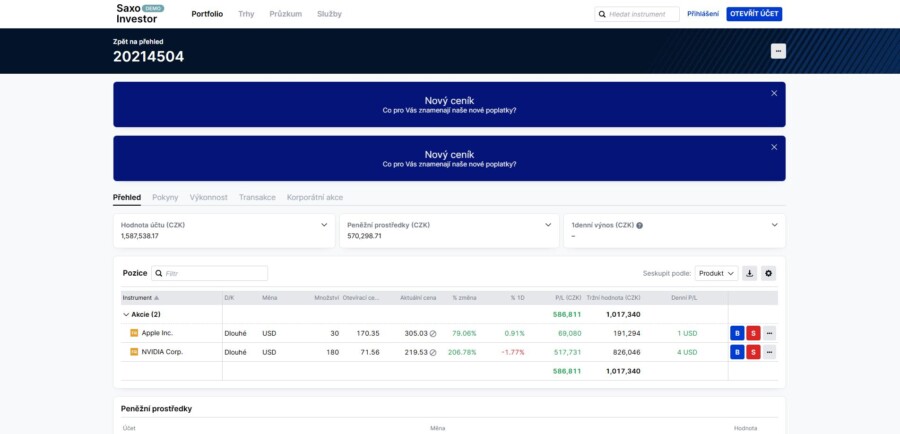Sort by the % změna column header
Viewport: 900px width, 434px height.
pos(464,298)
